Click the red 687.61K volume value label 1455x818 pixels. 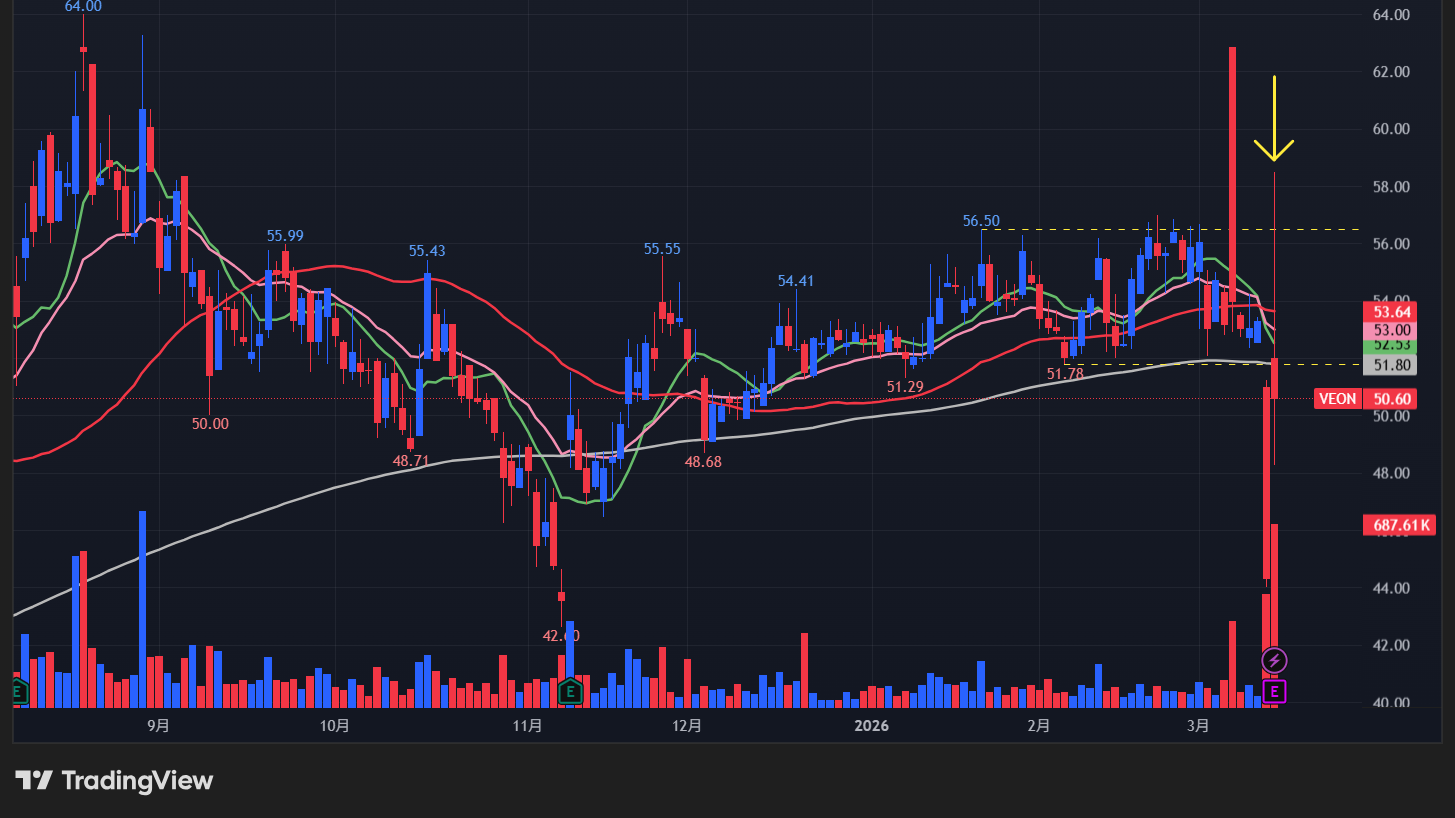pyautogui.click(x=1399, y=525)
